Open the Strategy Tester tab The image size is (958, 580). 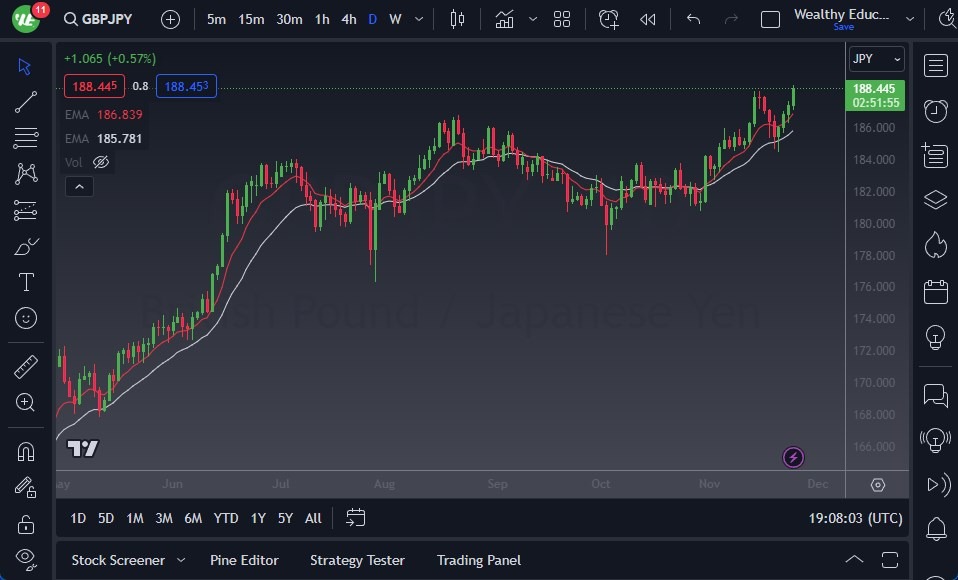pyautogui.click(x=357, y=560)
